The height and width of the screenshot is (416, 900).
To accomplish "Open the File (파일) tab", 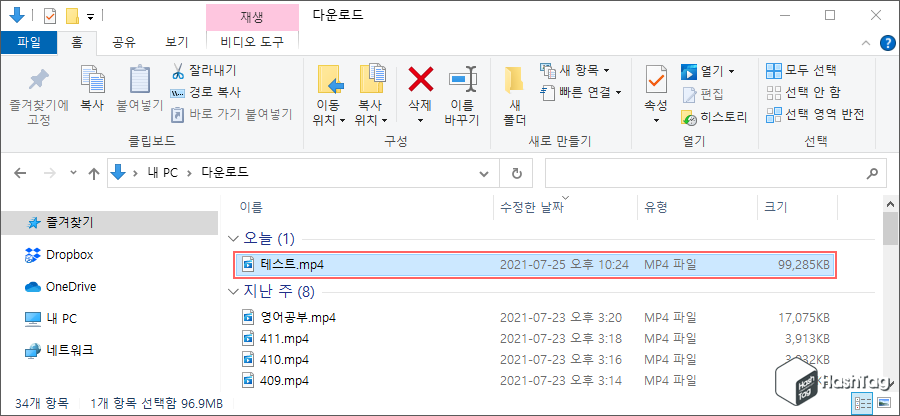I will [29, 41].
